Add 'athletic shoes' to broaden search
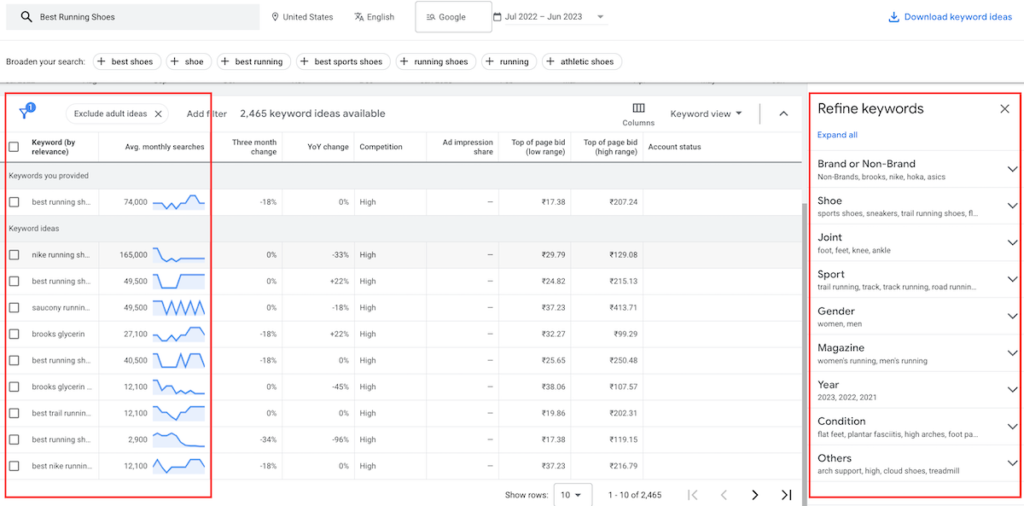 coord(582,61)
